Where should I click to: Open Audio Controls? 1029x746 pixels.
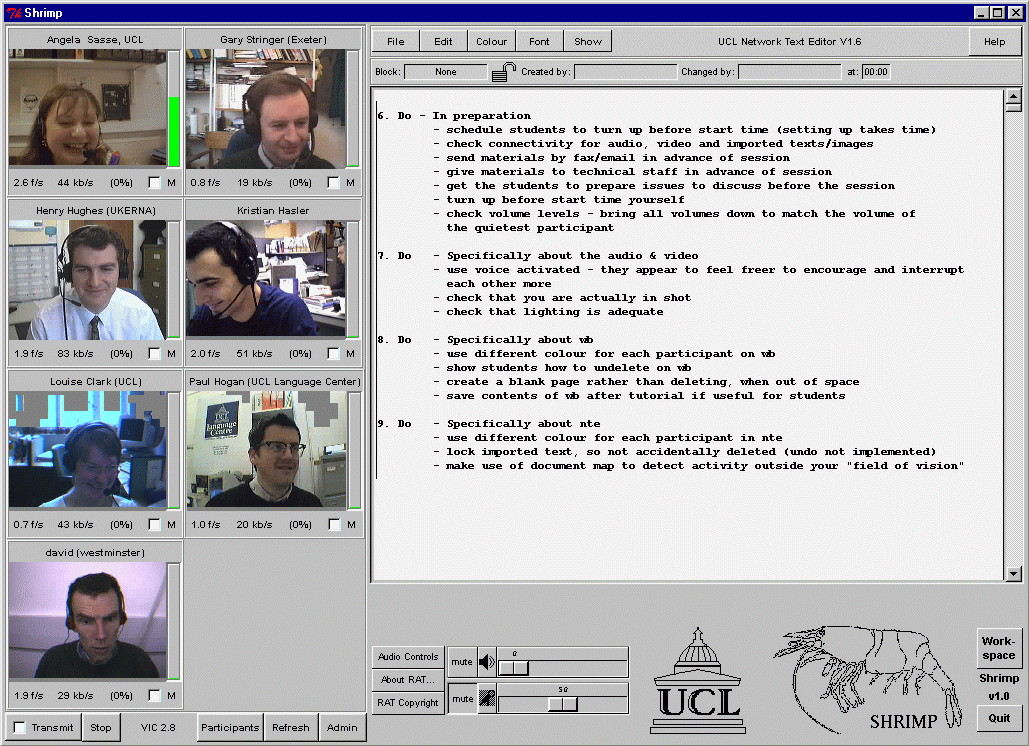408,657
